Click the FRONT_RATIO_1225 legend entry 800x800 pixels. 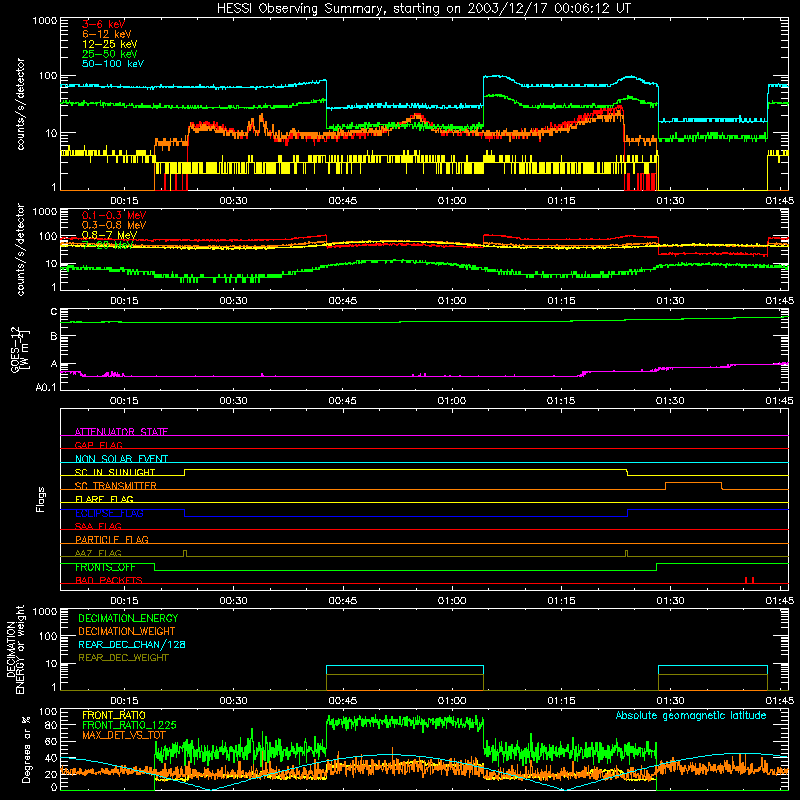pyautogui.click(x=129, y=725)
